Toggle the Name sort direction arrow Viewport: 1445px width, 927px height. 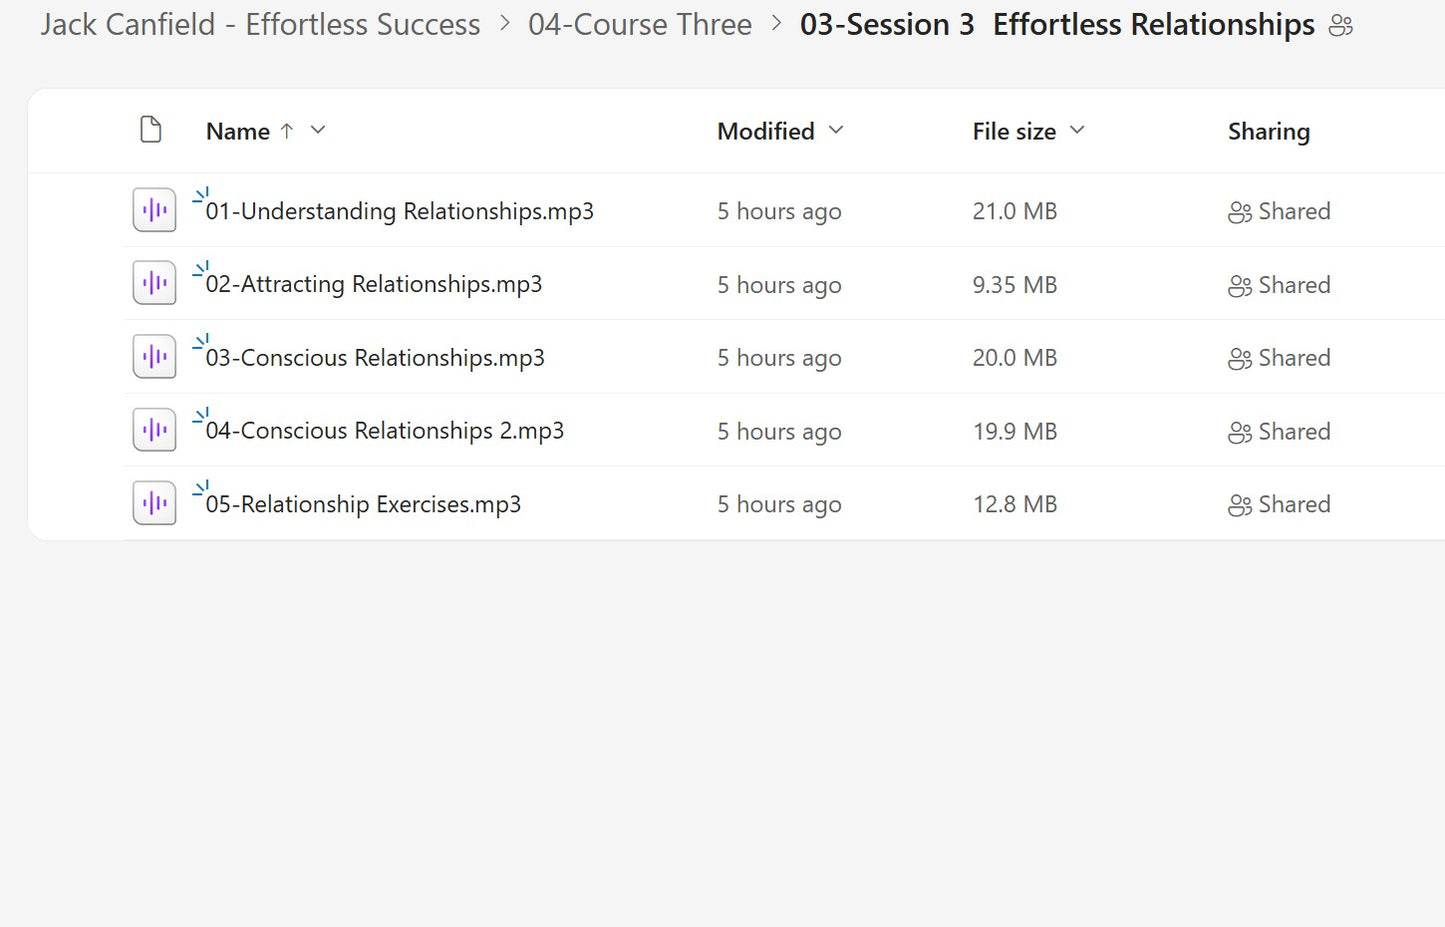click(287, 130)
